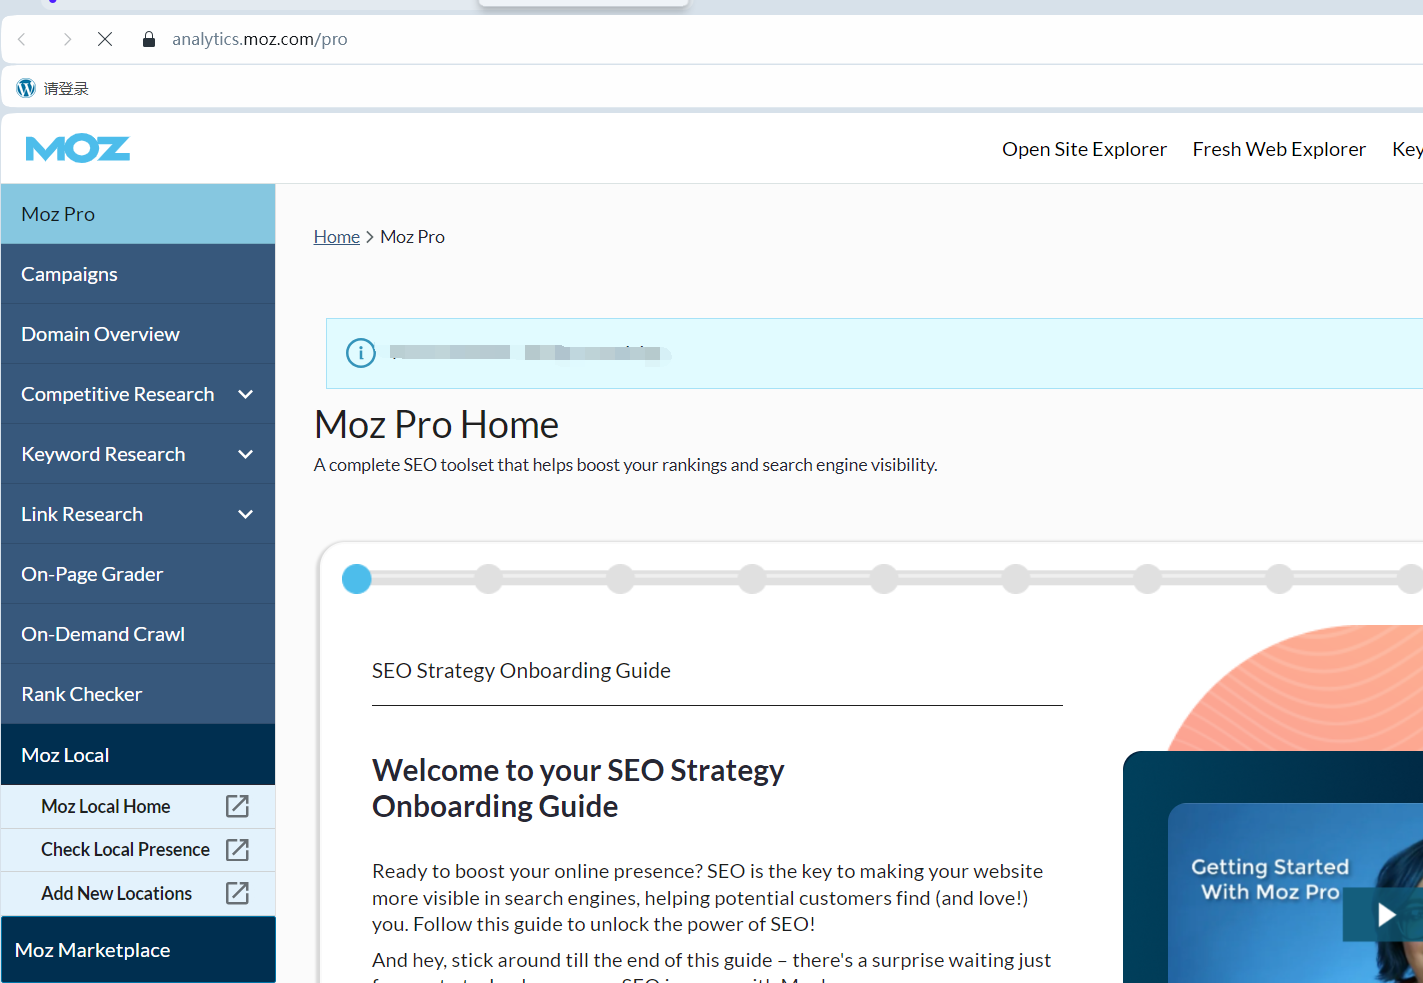This screenshot has width=1423, height=983.
Task: Open Domain Overview from the sidebar
Action: (100, 333)
